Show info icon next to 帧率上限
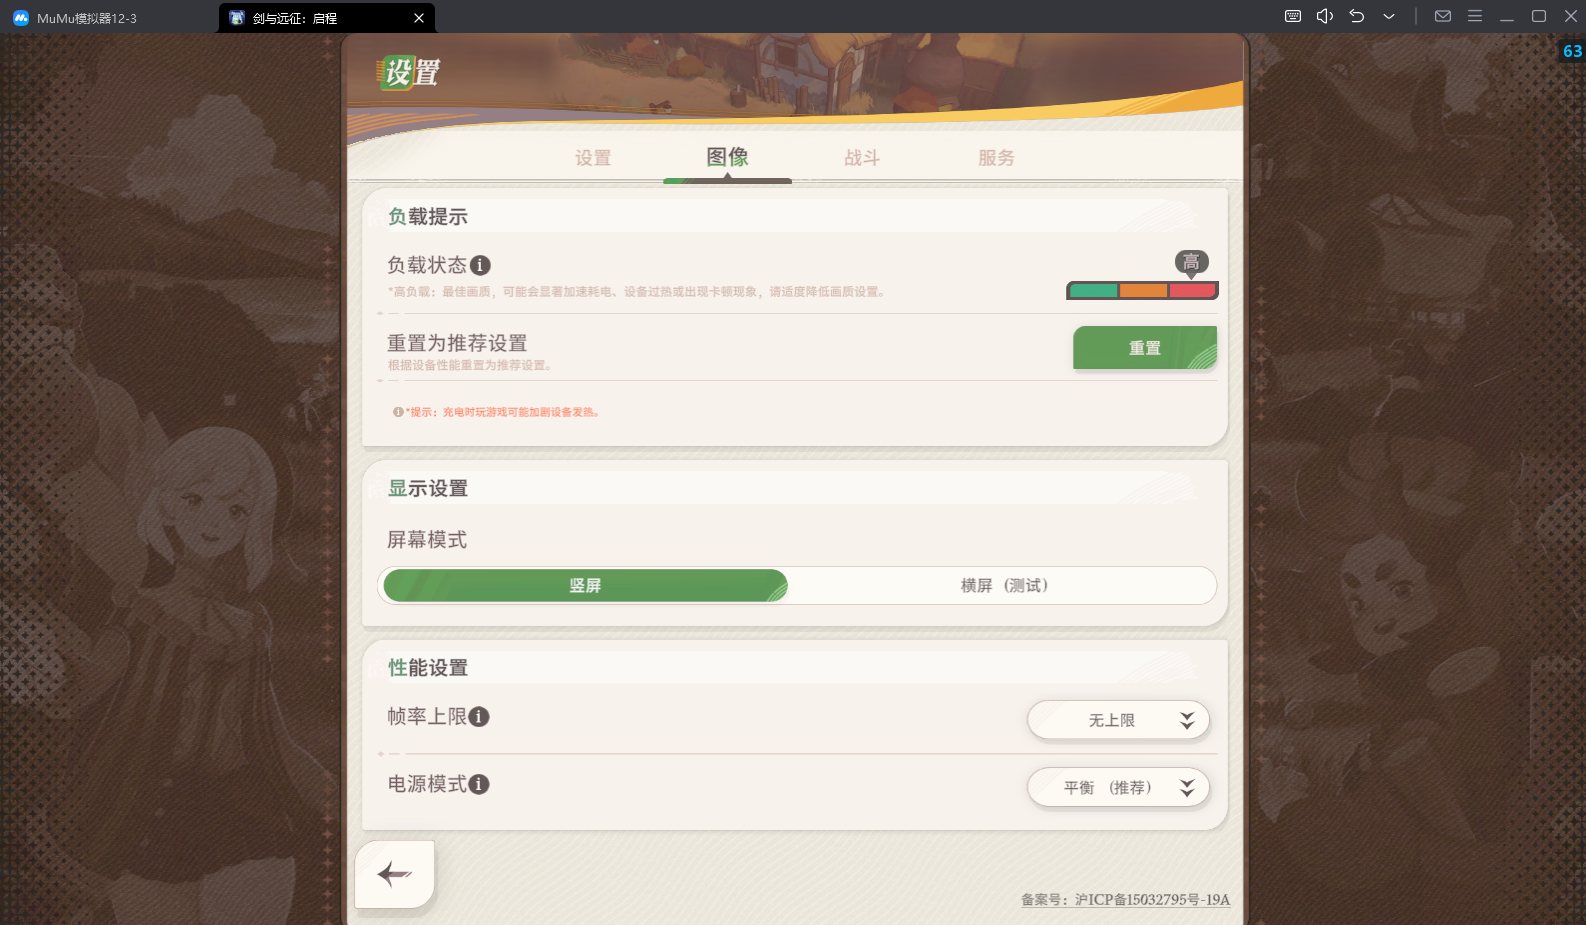This screenshot has width=1586, height=925. pyautogui.click(x=479, y=717)
